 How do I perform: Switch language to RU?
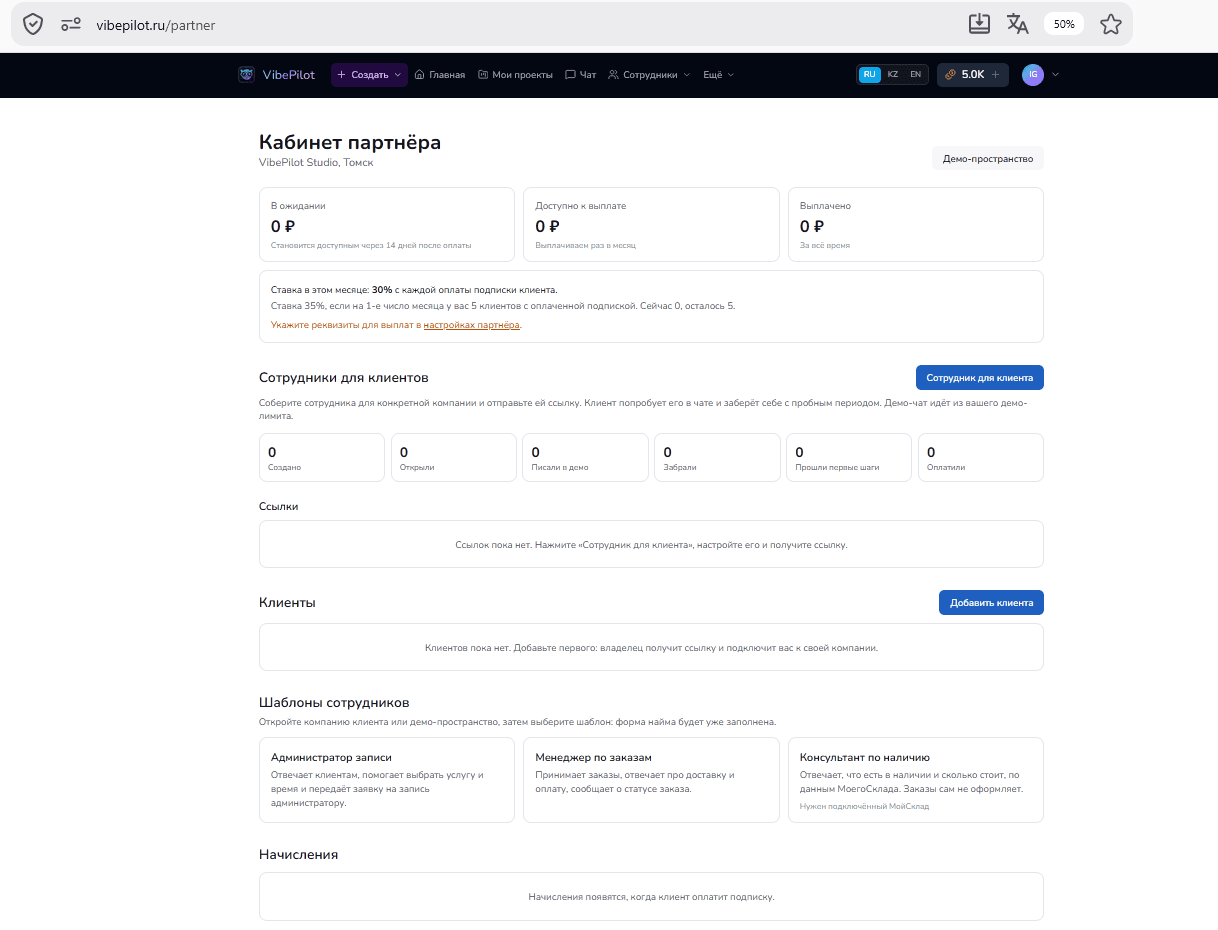(x=870, y=74)
